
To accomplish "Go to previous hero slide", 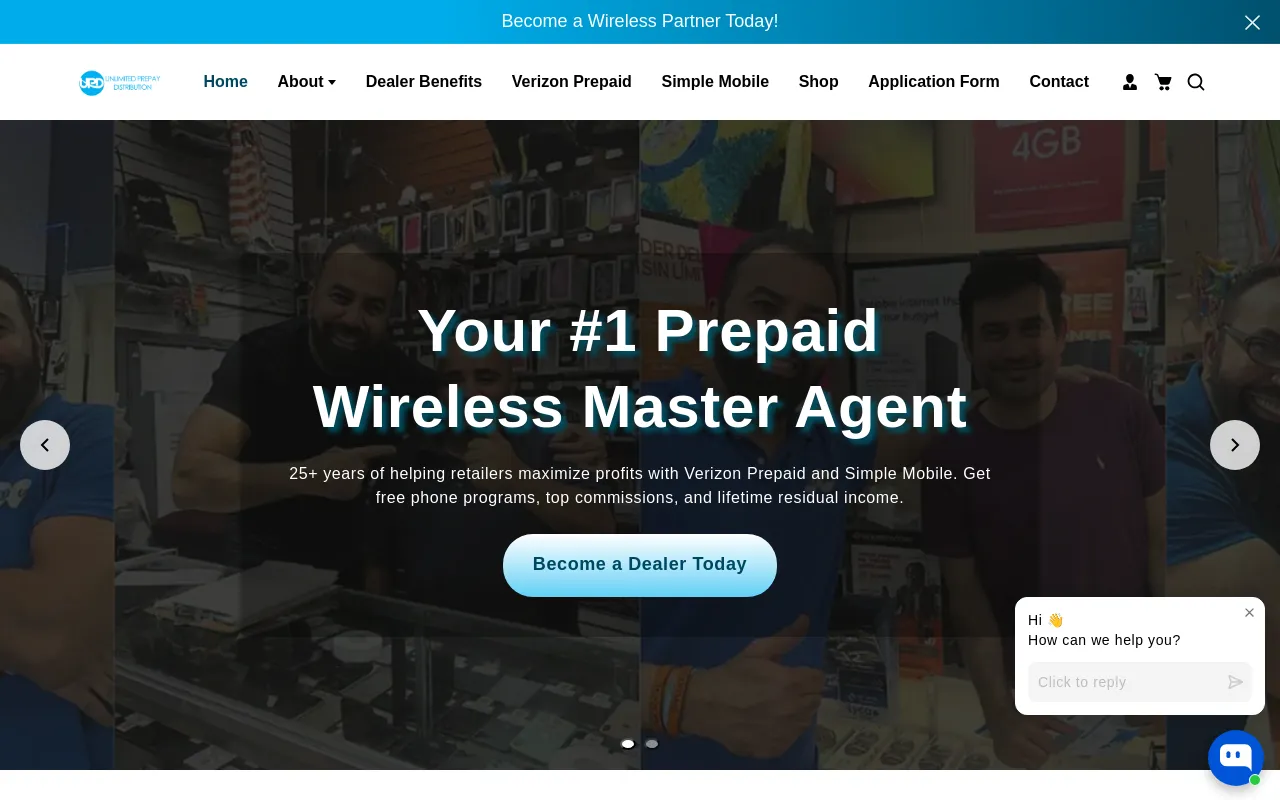I will coord(45,445).
